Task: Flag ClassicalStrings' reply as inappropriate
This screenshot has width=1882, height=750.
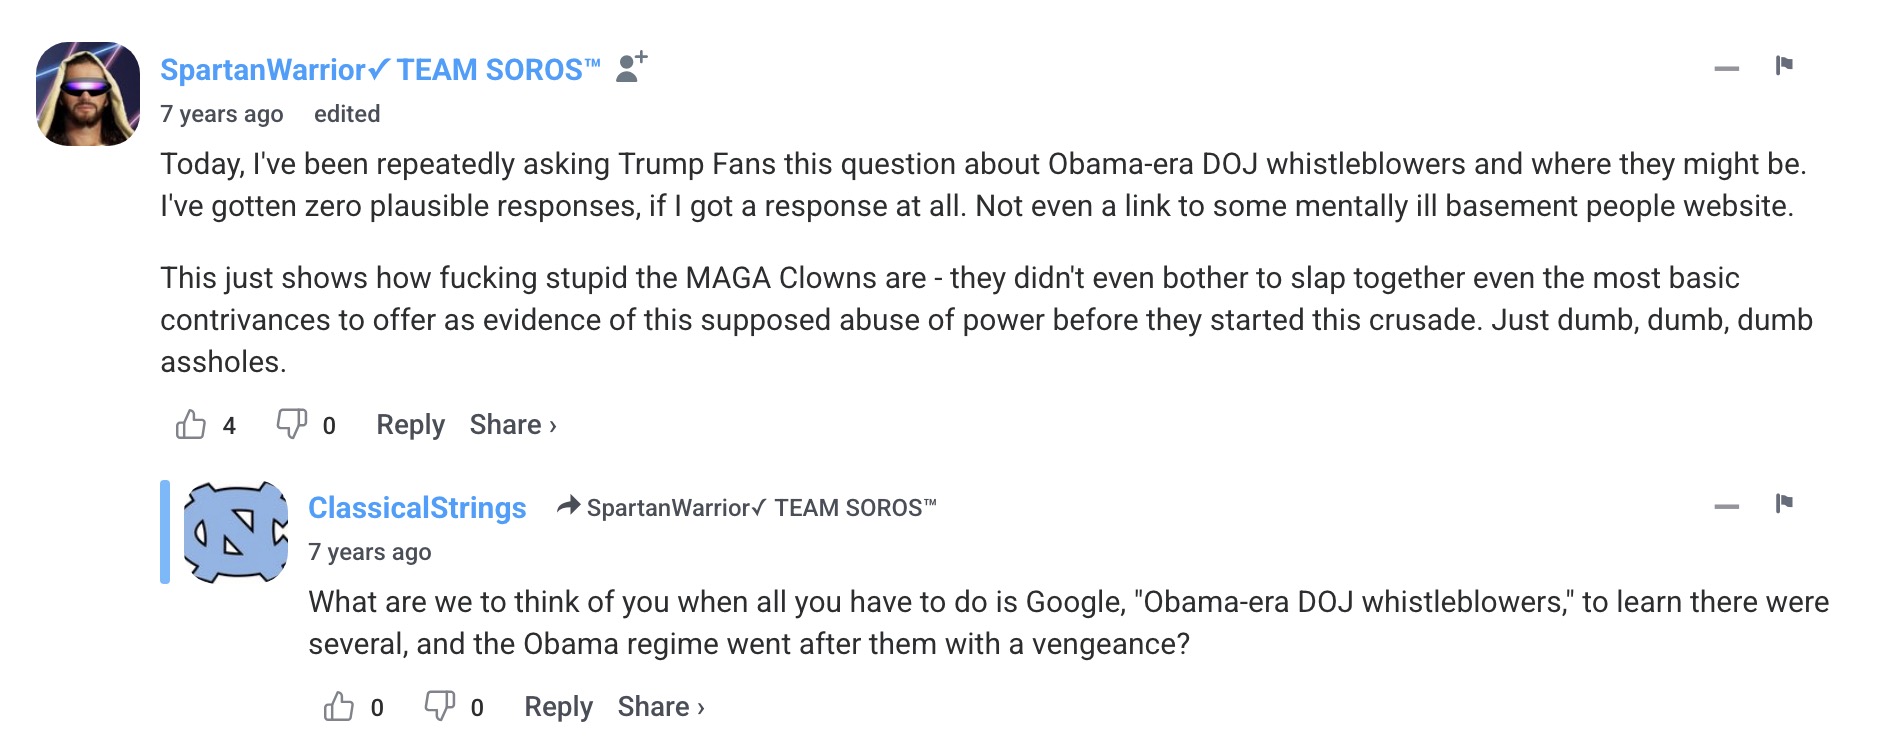Action: [x=1784, y=503]
